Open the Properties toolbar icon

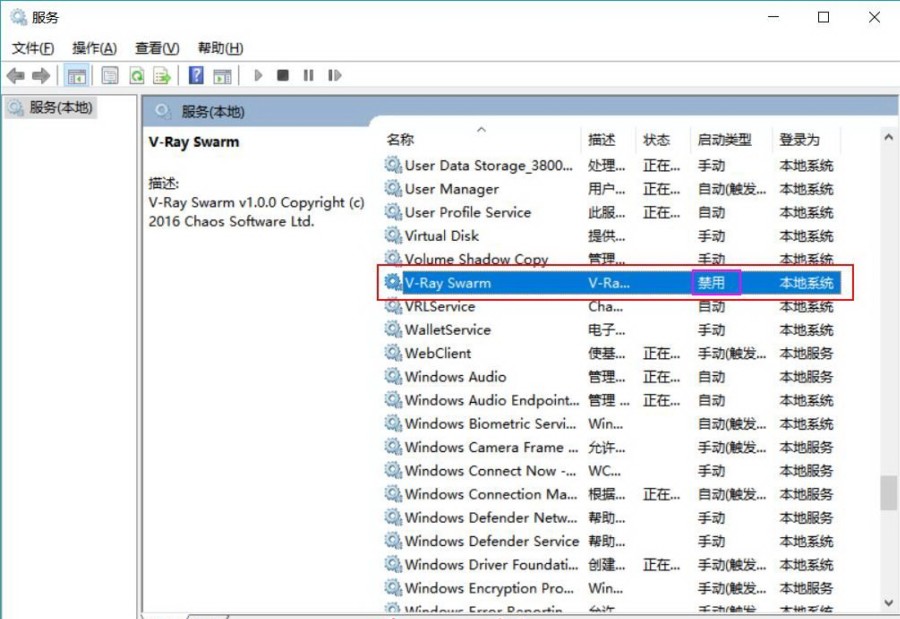110,75
